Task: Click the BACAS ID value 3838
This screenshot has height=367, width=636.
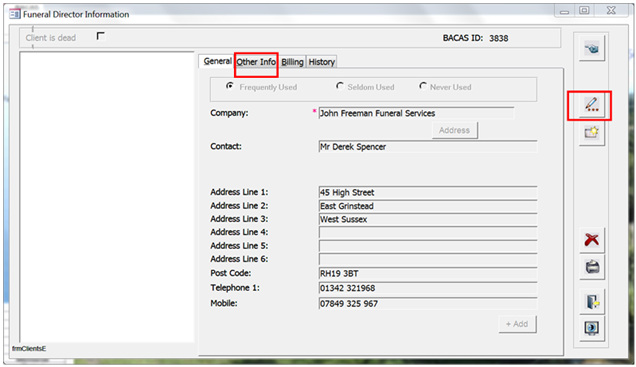Action: pyautogui.click(x=498, y=38)
